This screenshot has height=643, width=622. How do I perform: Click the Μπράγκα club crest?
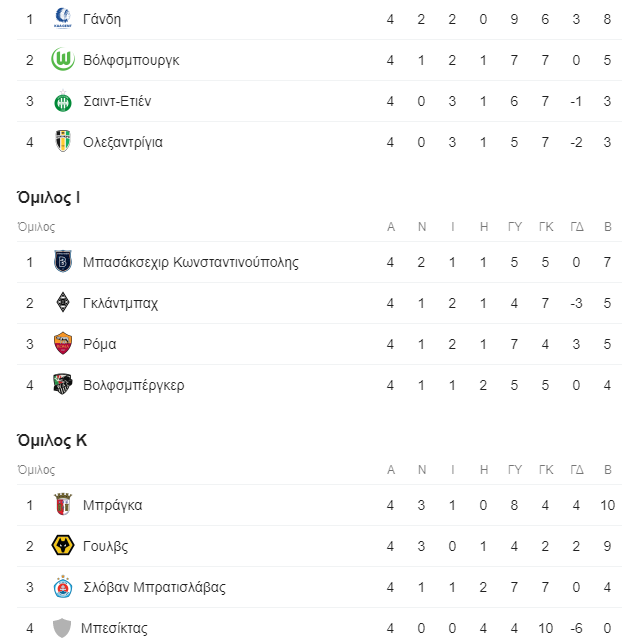(x=63, y=504)
